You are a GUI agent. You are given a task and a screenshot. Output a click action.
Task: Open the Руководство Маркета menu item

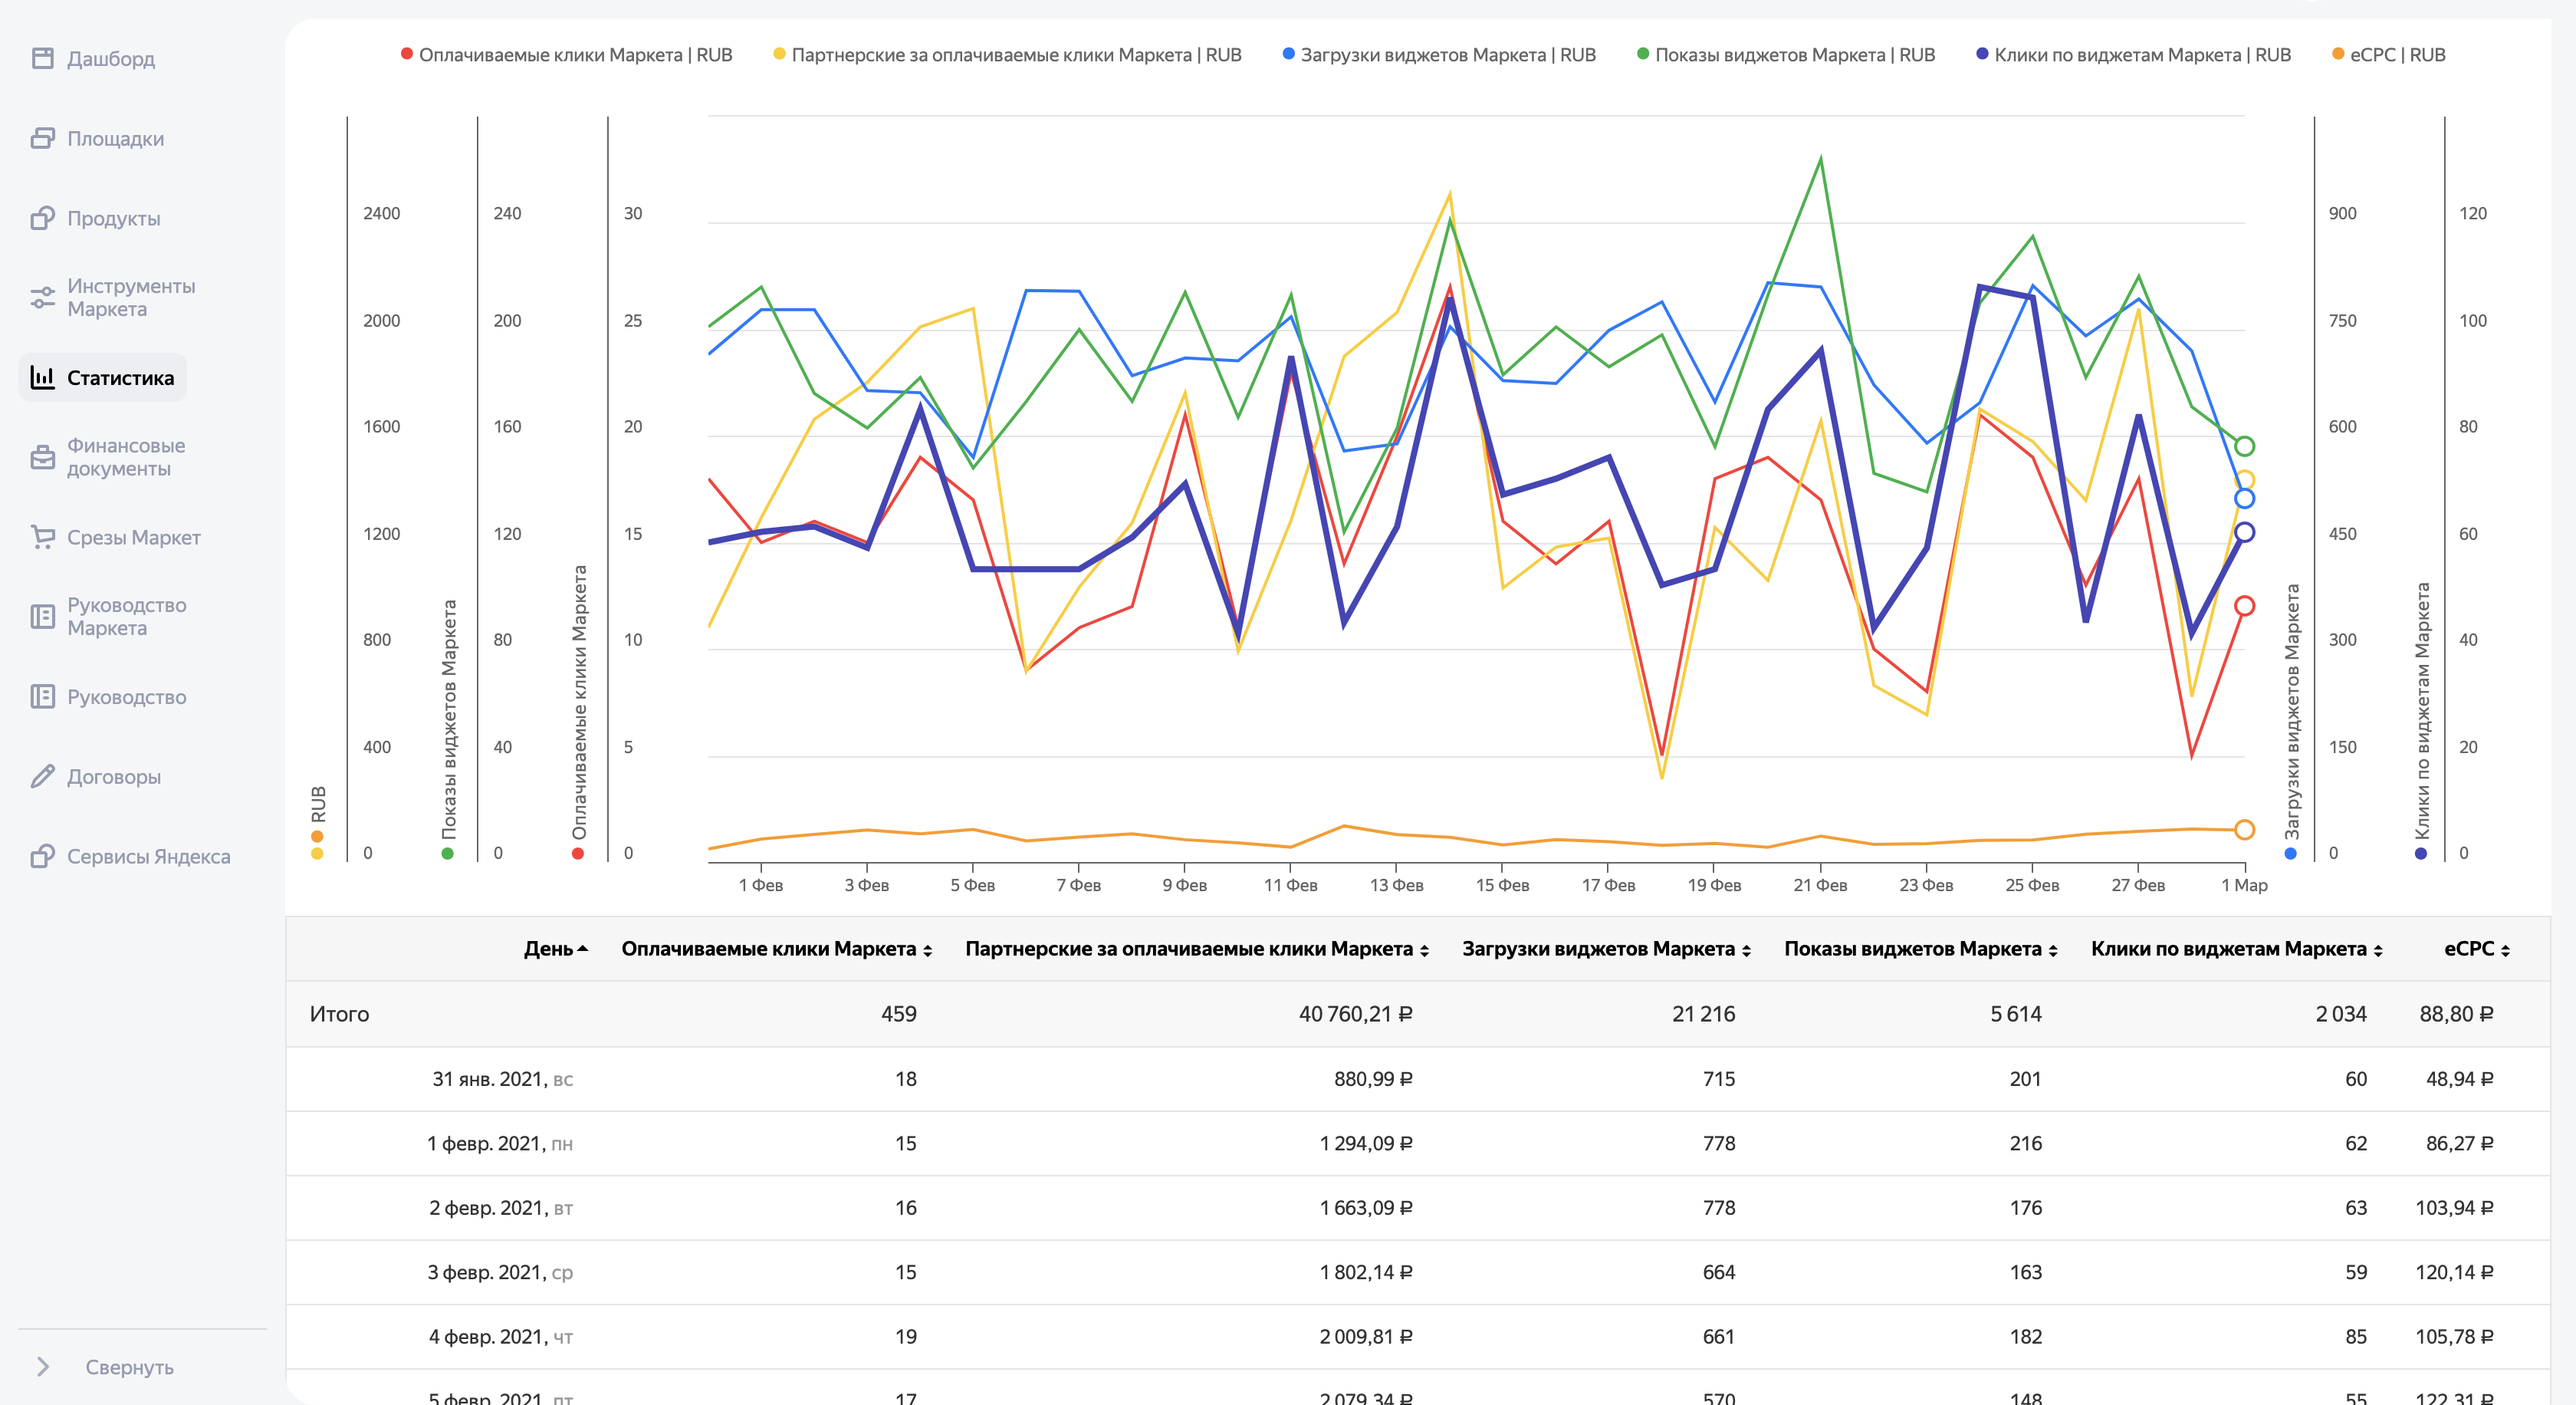tap(126, 616)
